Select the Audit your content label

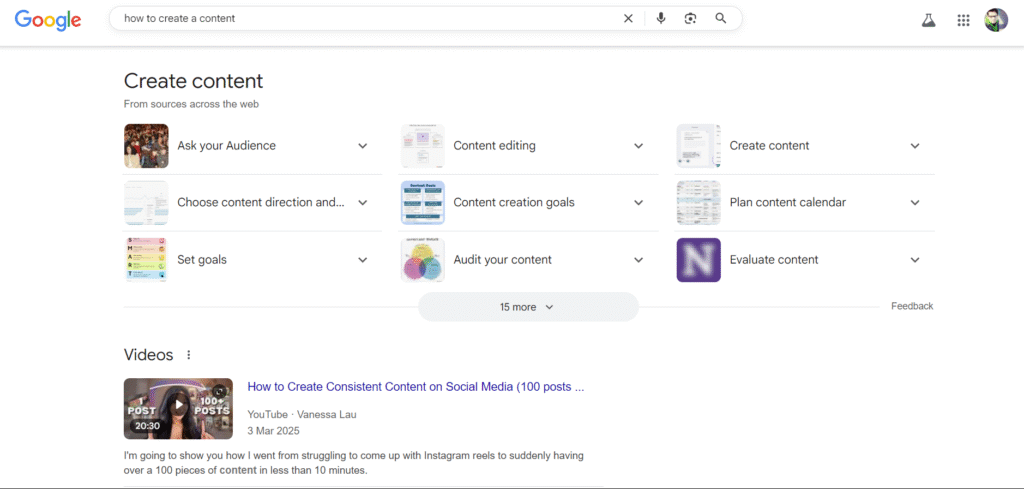[x=503, y=260]
